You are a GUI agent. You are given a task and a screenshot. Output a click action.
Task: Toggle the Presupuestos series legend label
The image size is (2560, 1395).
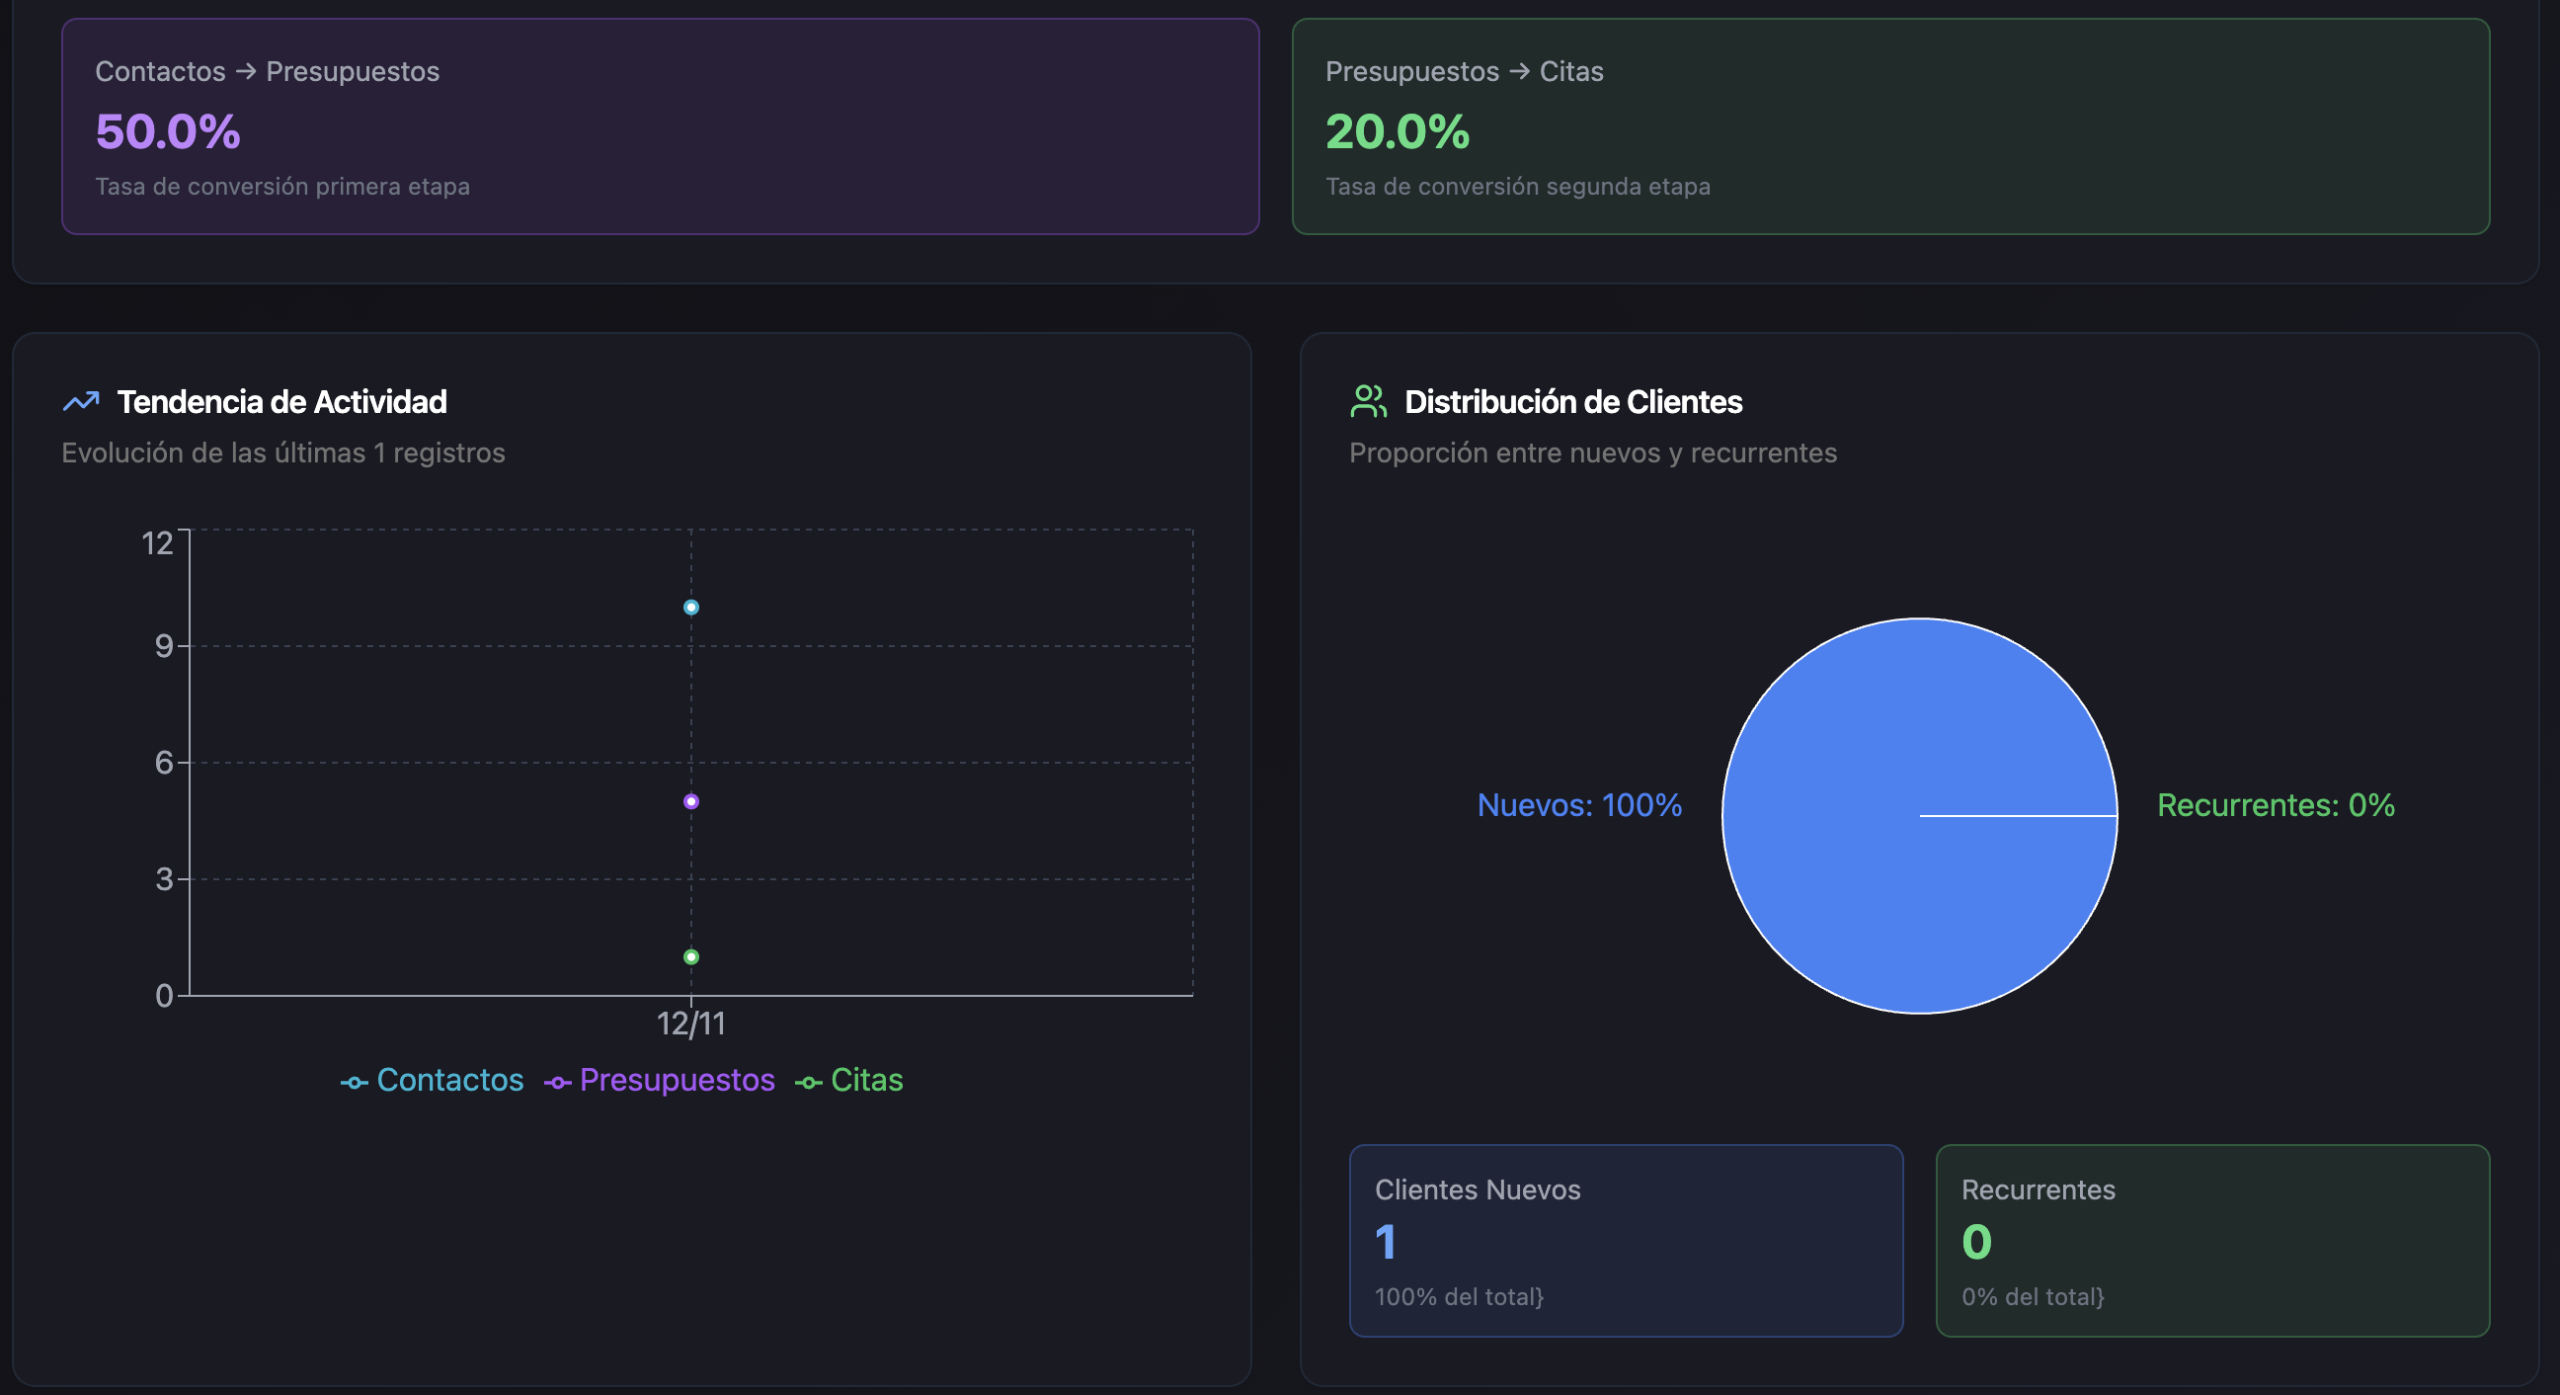[677, 1080]
